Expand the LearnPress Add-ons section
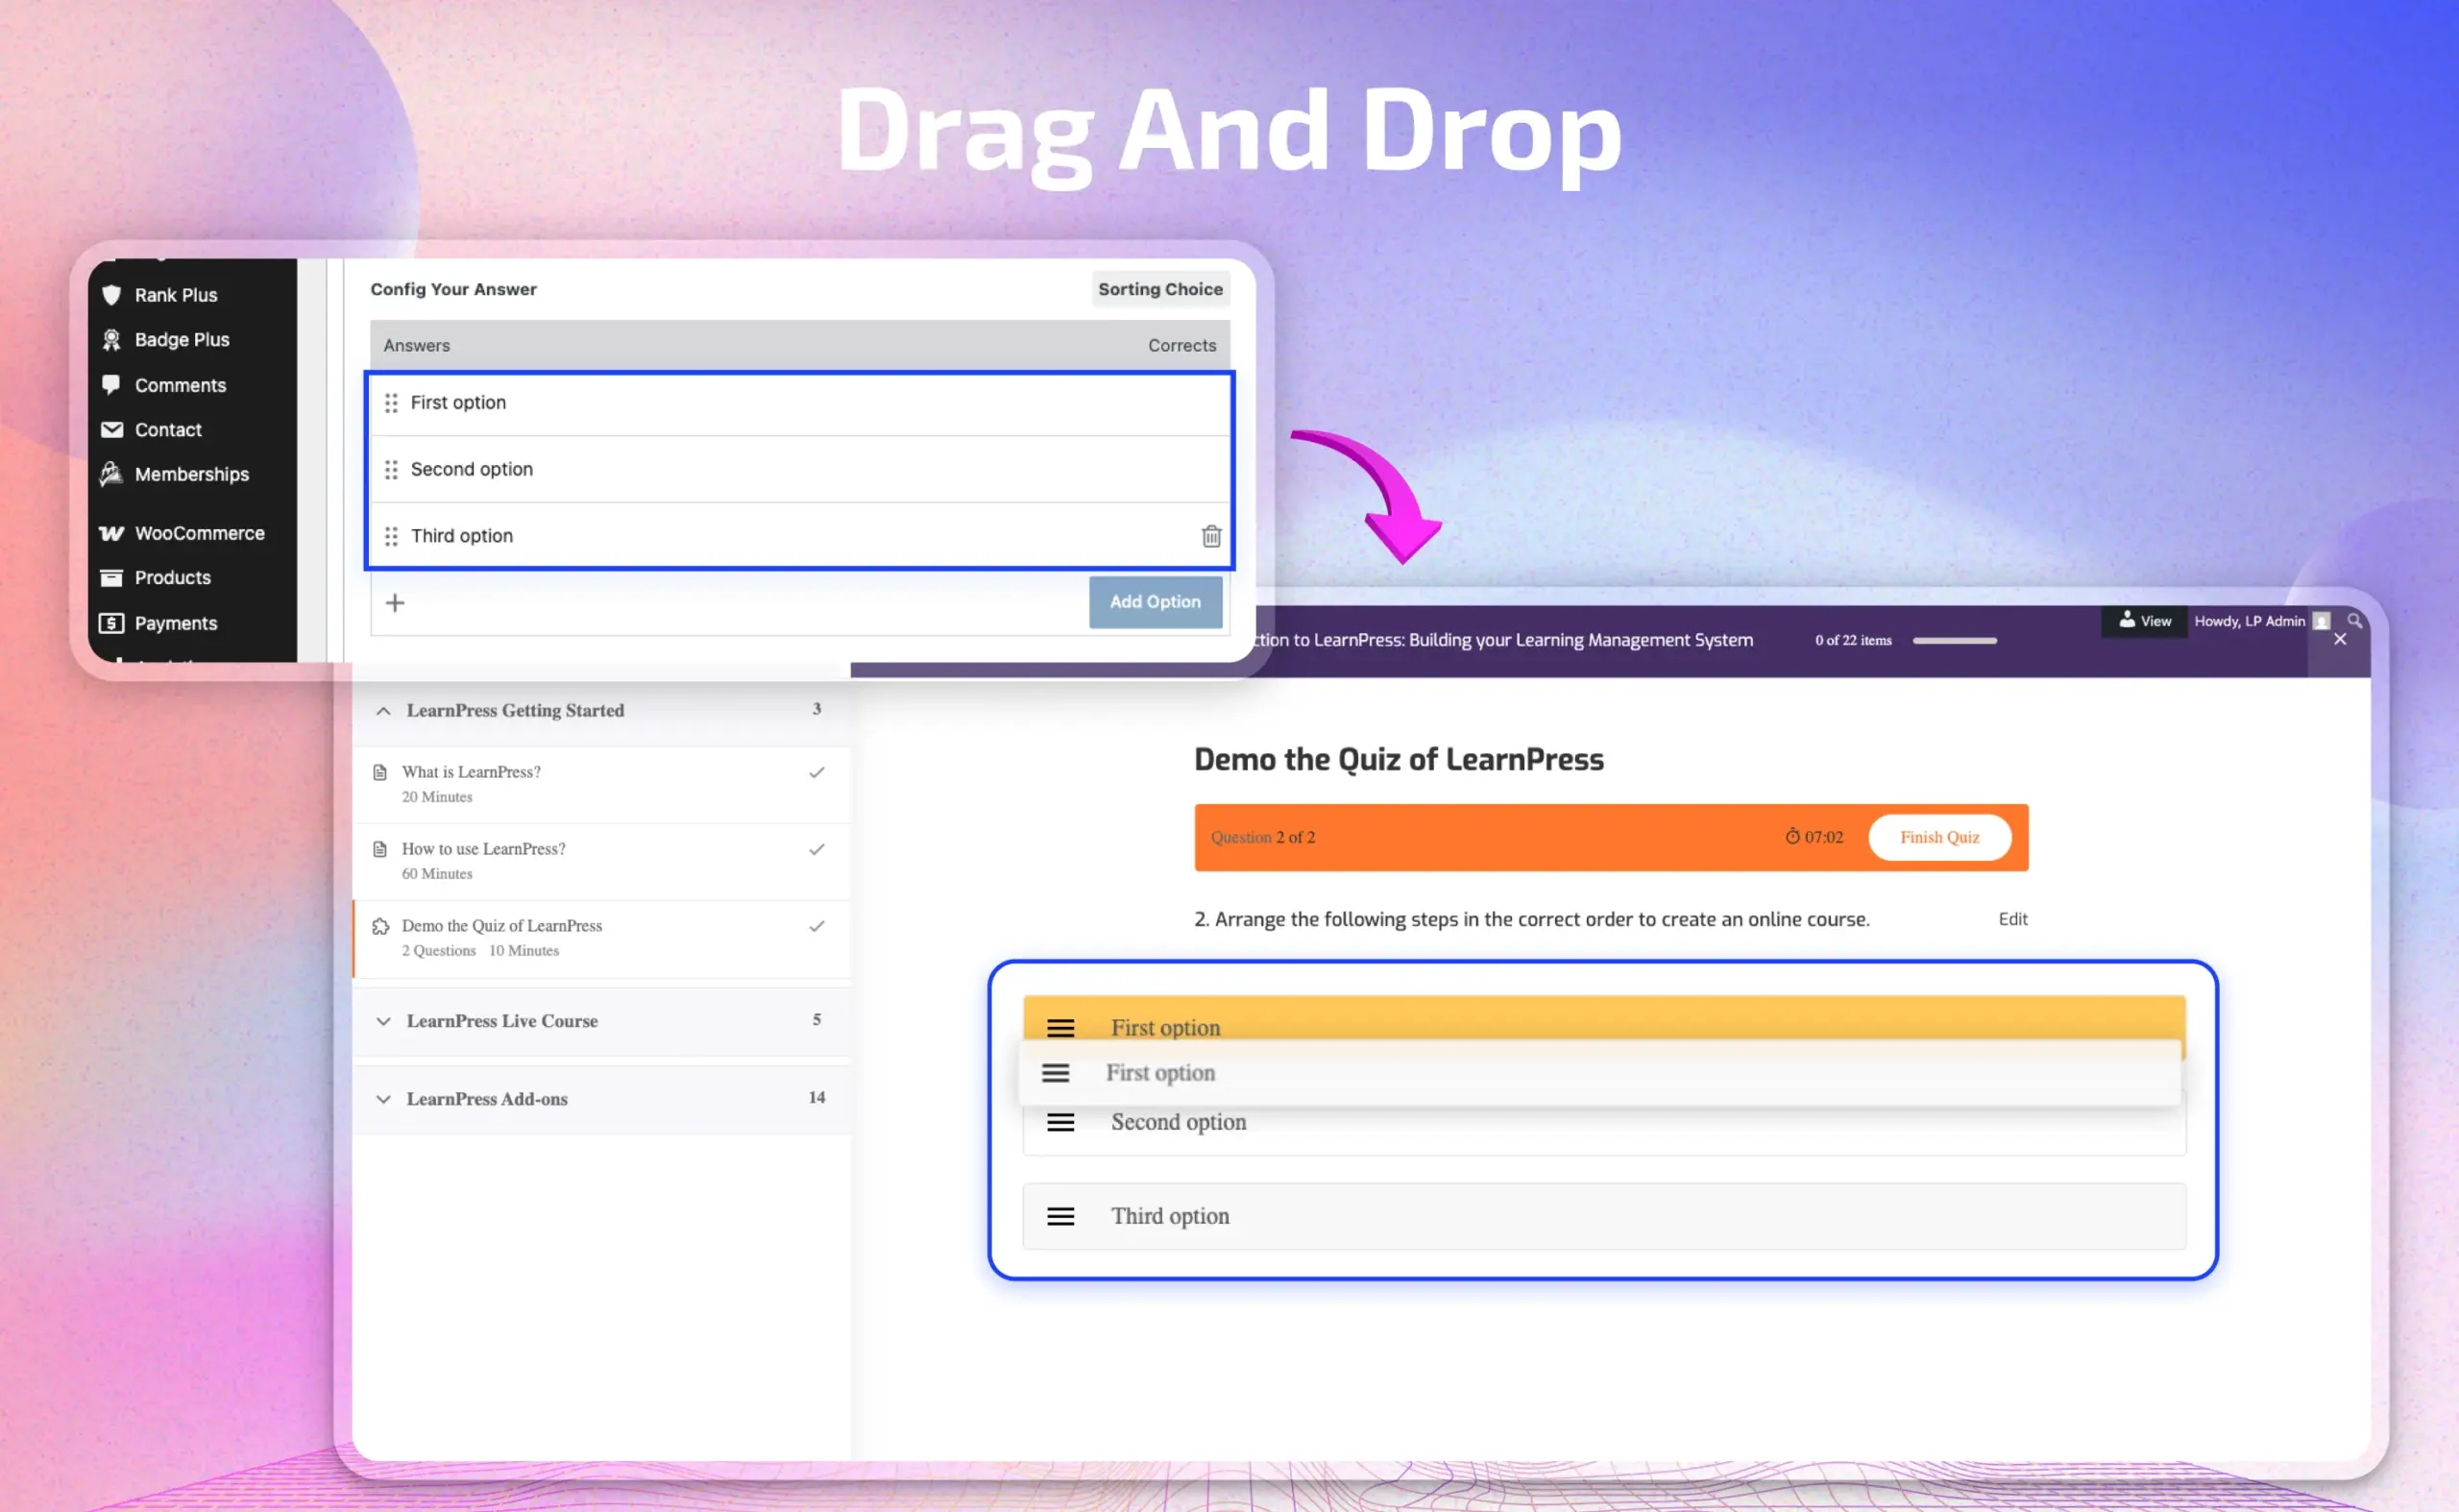Image resolution: width=2459 pixels, height=1512 pixels. point(383,1099)
